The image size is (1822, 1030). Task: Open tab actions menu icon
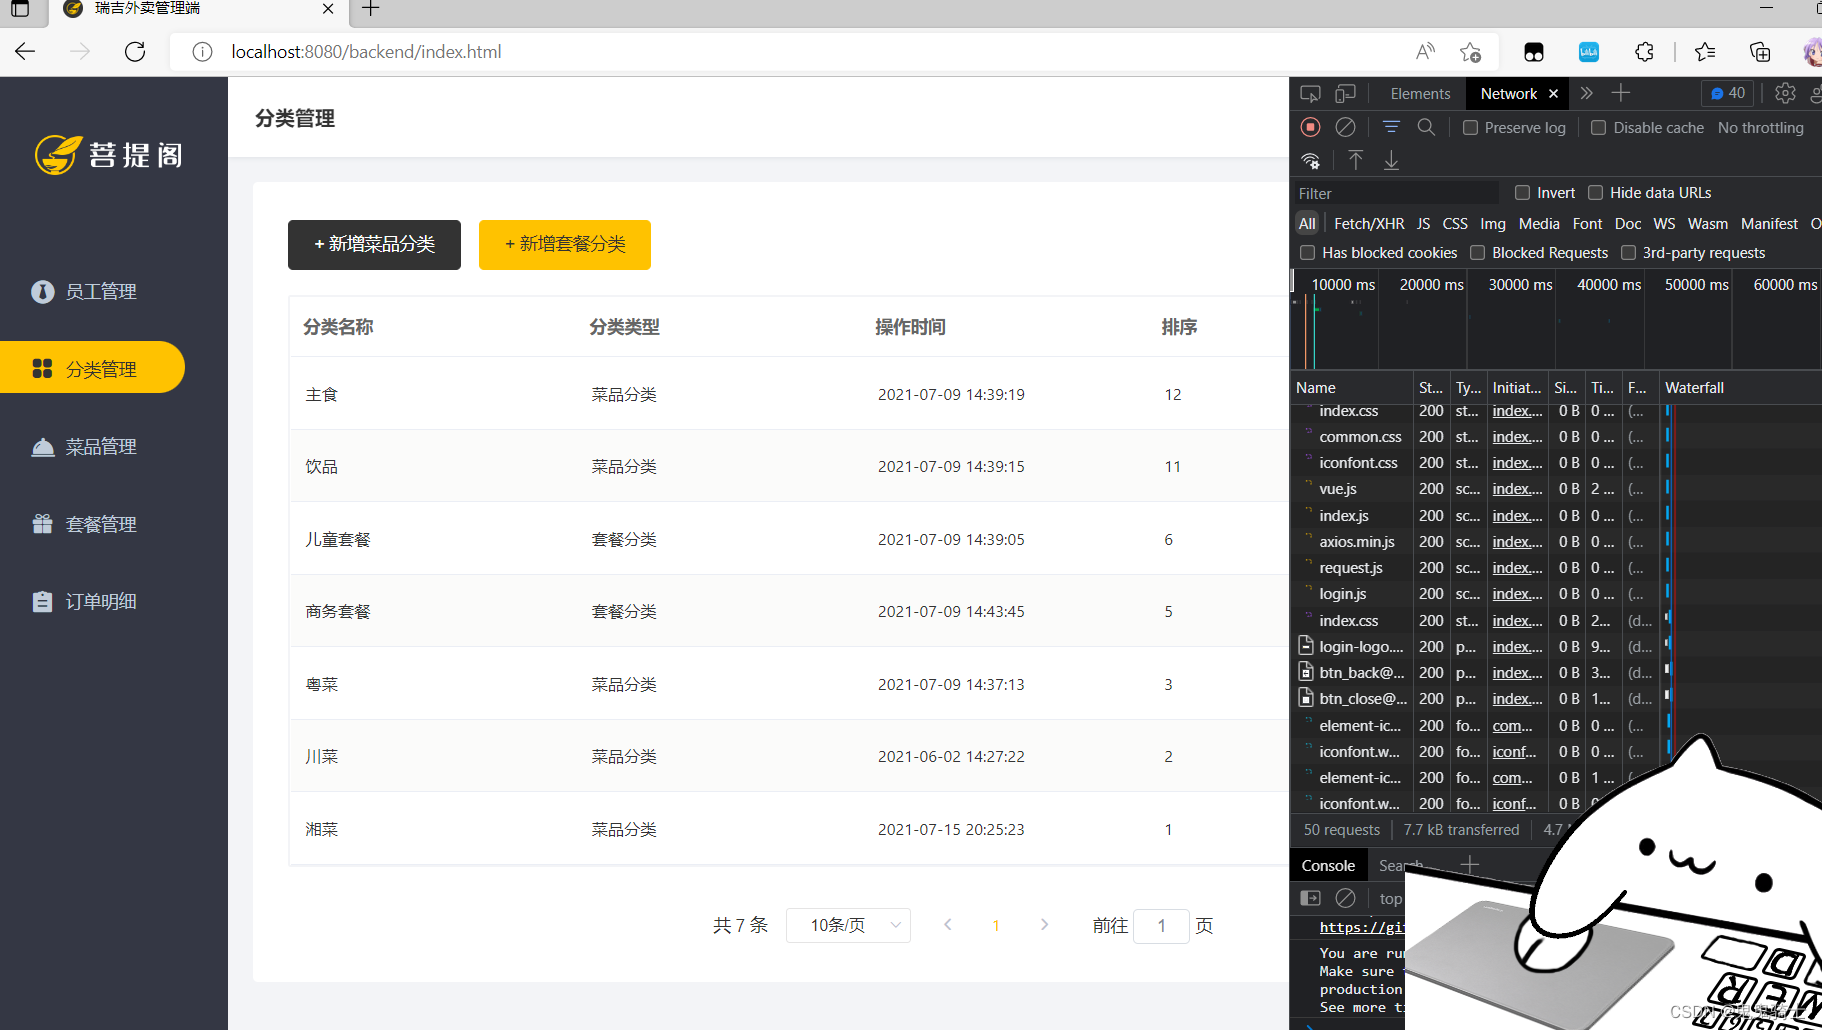point(20,9)
